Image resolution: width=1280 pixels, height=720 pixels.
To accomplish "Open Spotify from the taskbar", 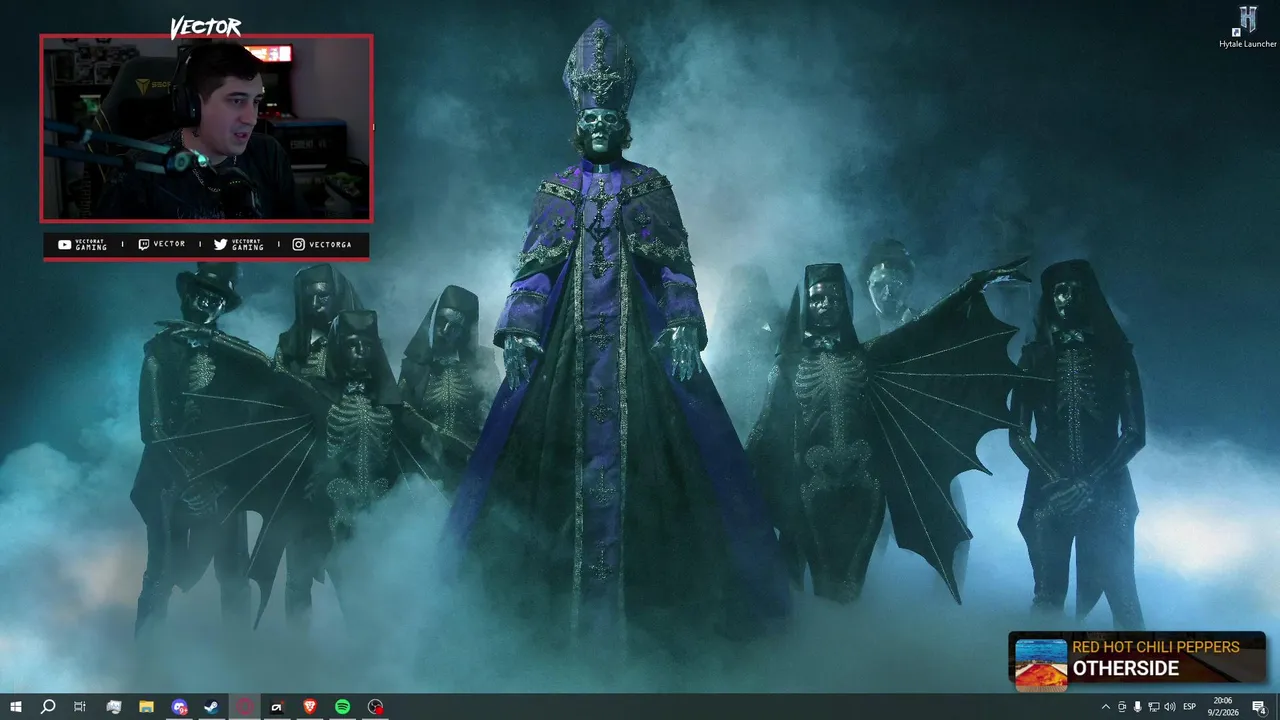I will 342,707.
